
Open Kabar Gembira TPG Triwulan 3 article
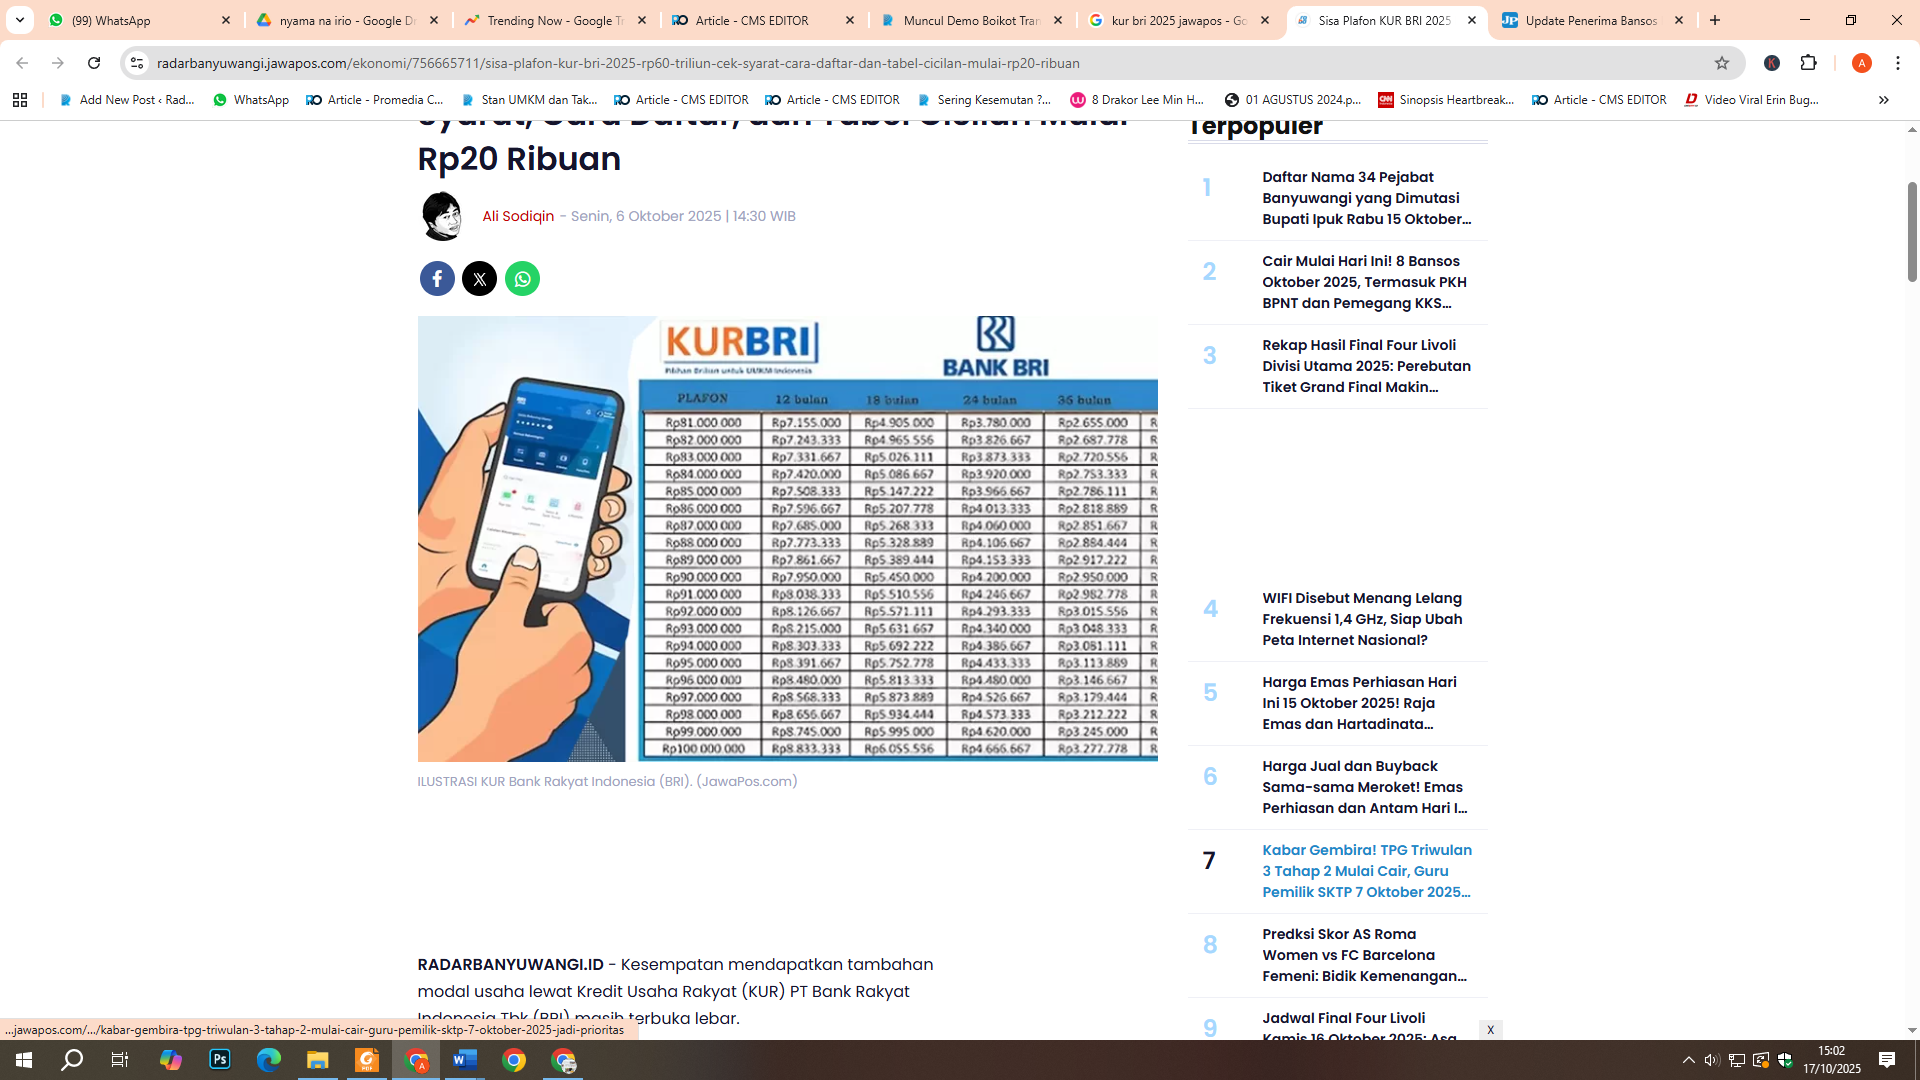coord(1367,871)
